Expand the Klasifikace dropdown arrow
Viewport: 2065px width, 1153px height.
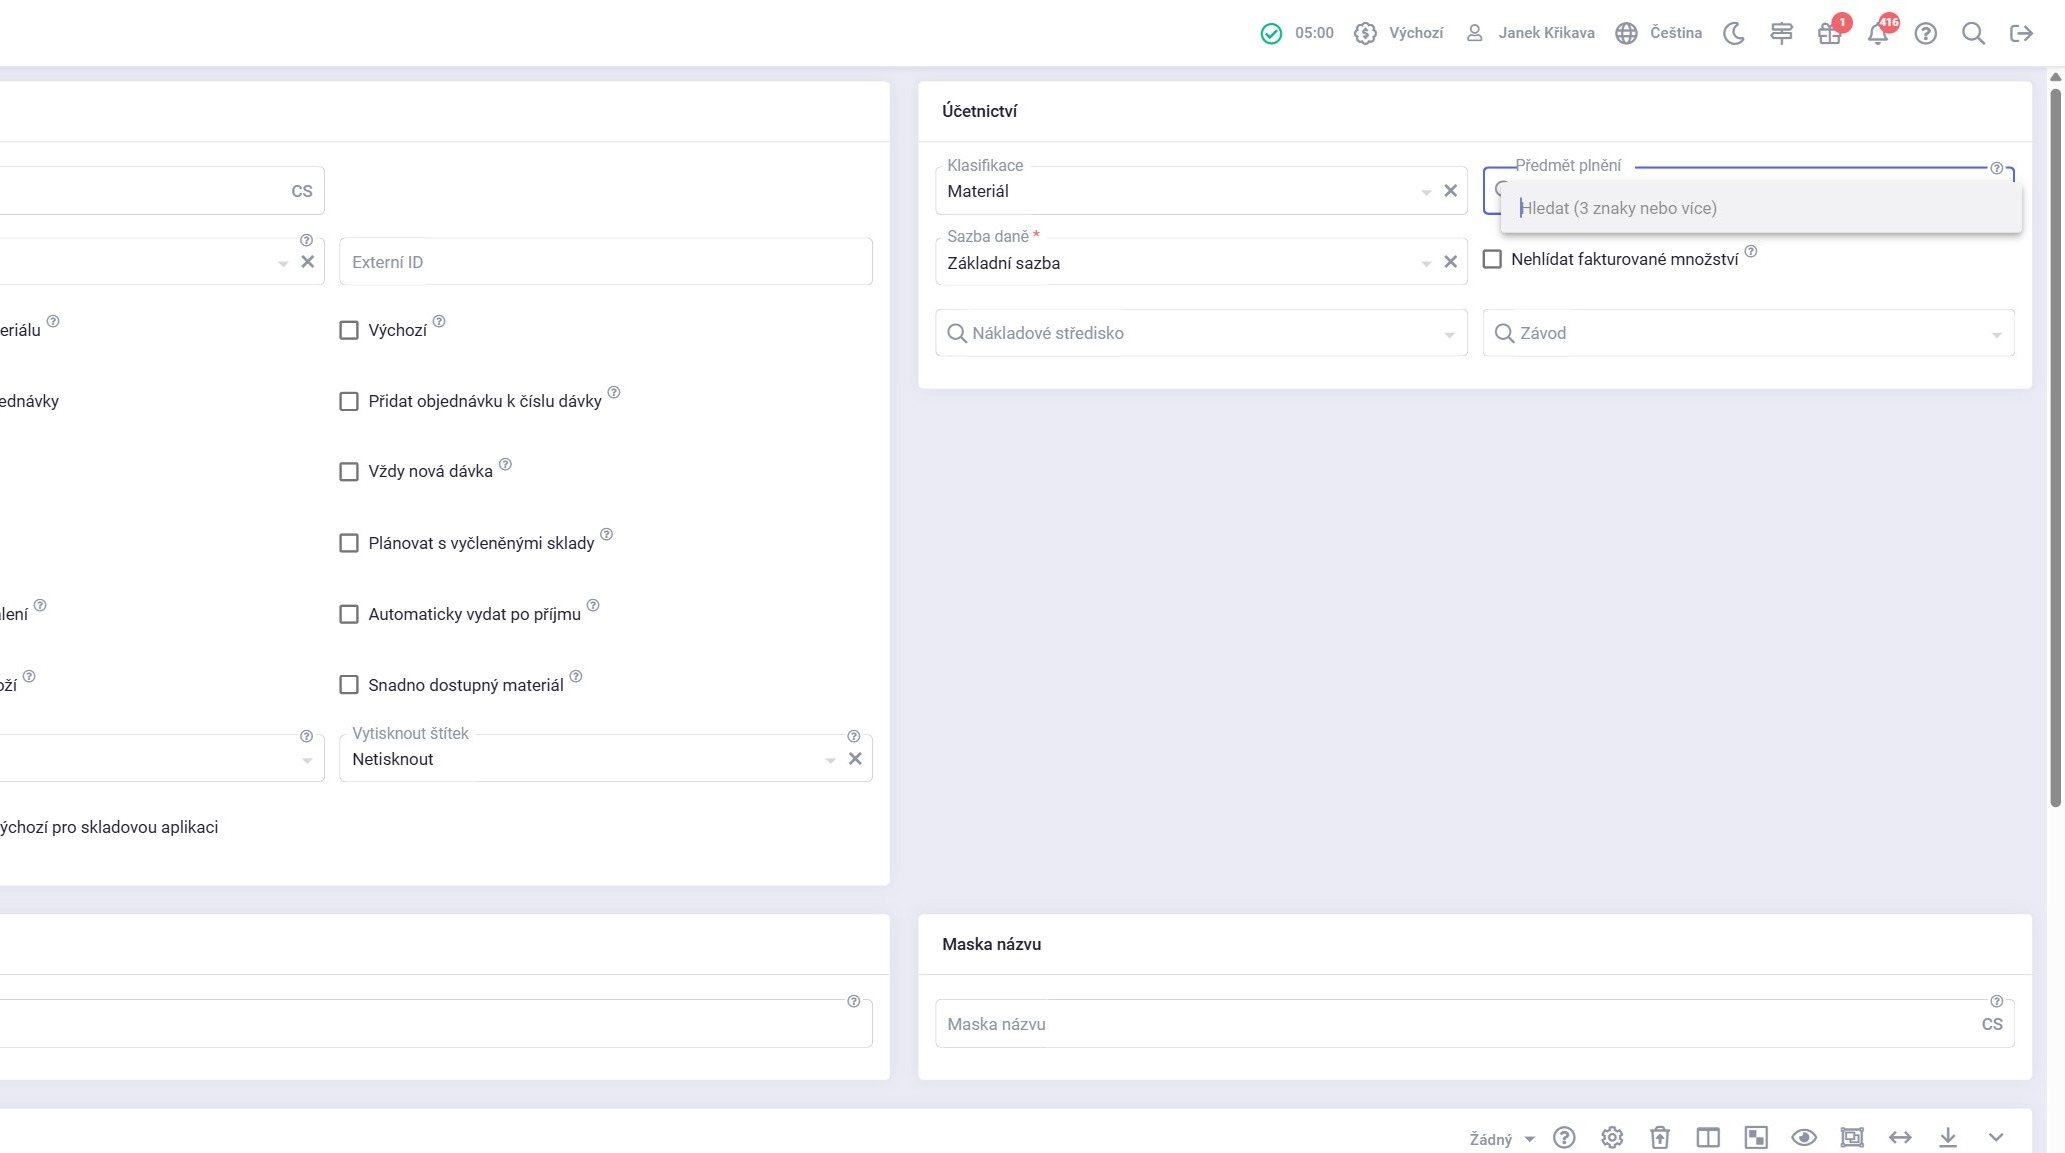(x=1426, y=192)
